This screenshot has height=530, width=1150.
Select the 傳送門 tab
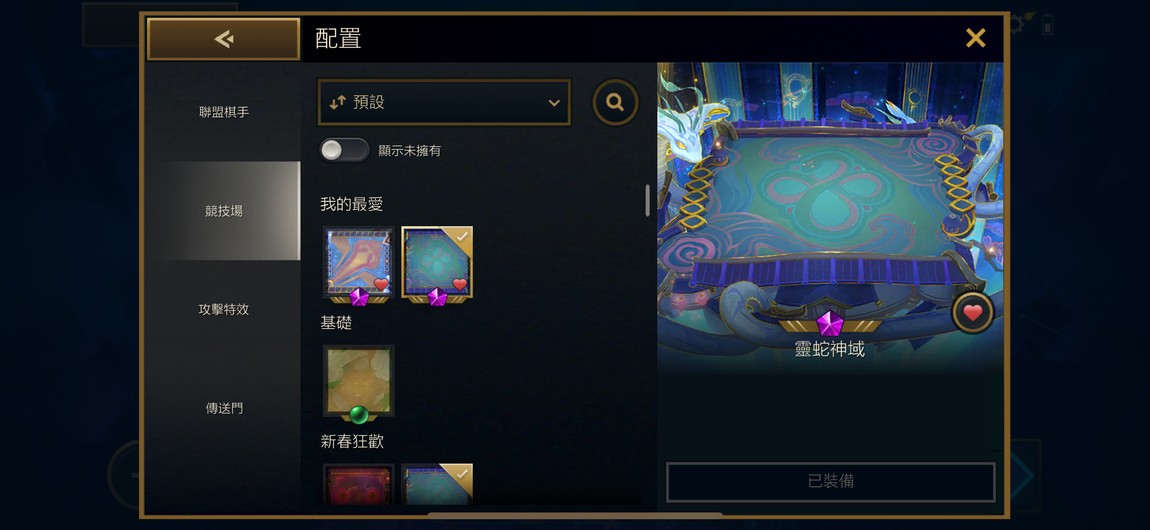click(x=224, y=408)
